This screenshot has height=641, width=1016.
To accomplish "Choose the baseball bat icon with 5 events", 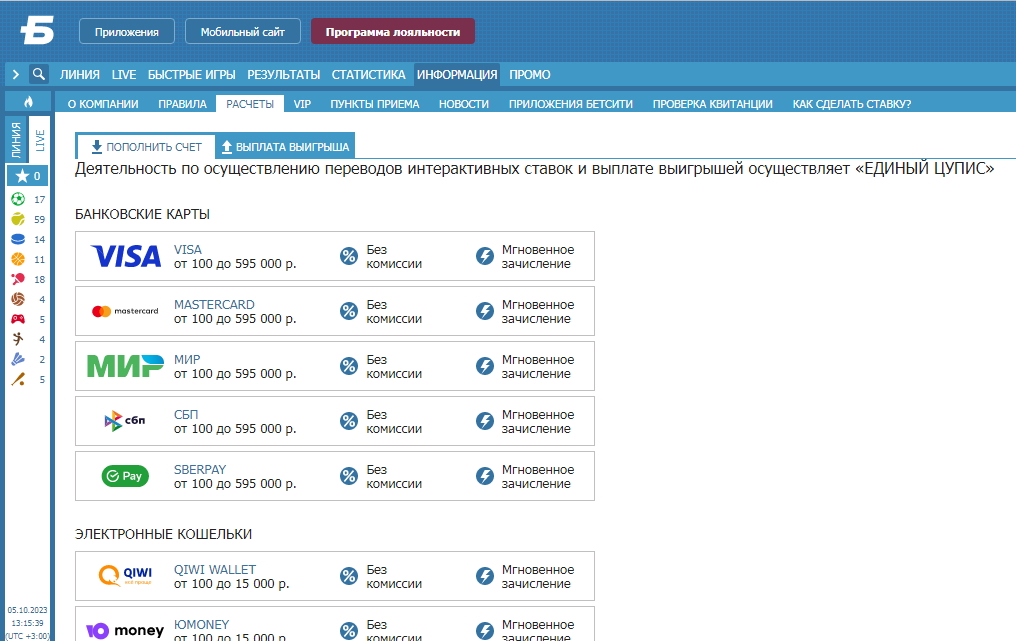I will 18,379.
